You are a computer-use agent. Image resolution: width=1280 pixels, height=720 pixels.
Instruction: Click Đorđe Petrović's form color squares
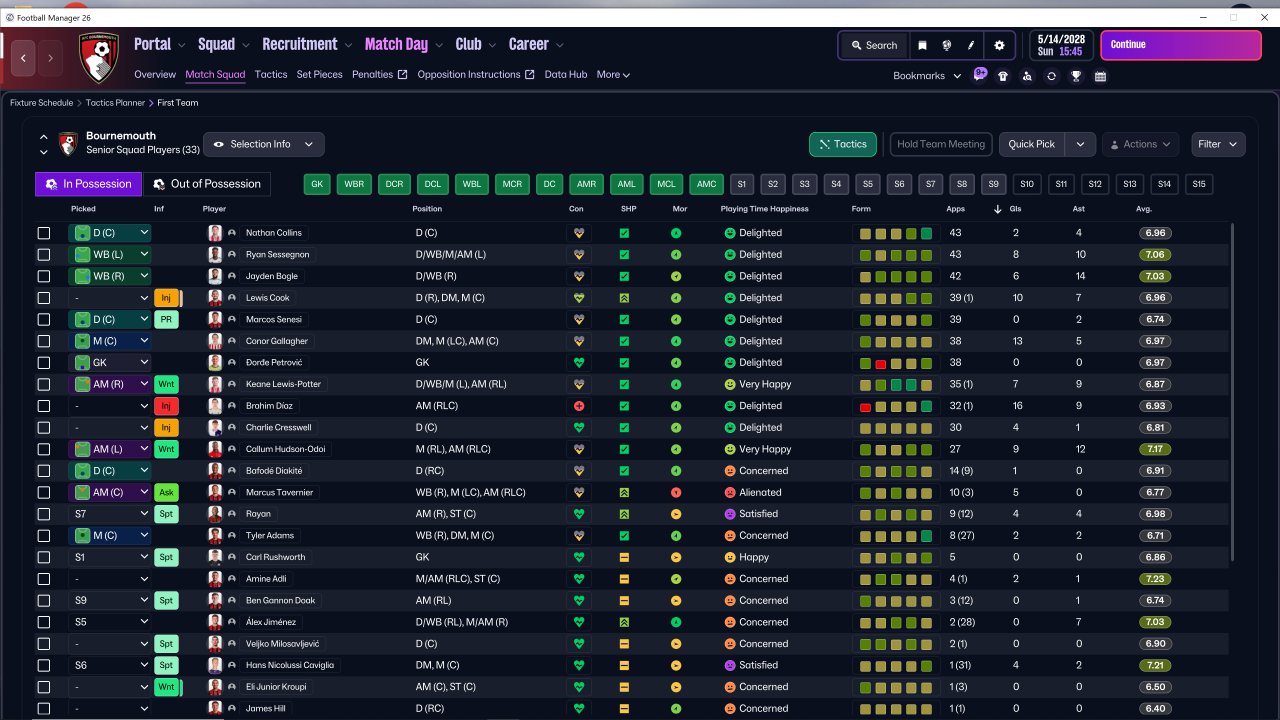tap(896, 363)
